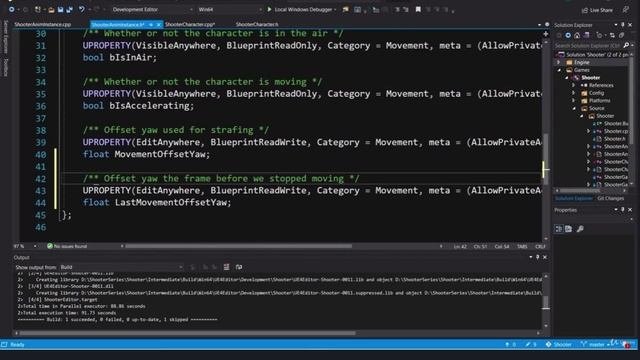Close the Output panel
640x360 pixels.
pyautogui.click(x=544, y=257)
